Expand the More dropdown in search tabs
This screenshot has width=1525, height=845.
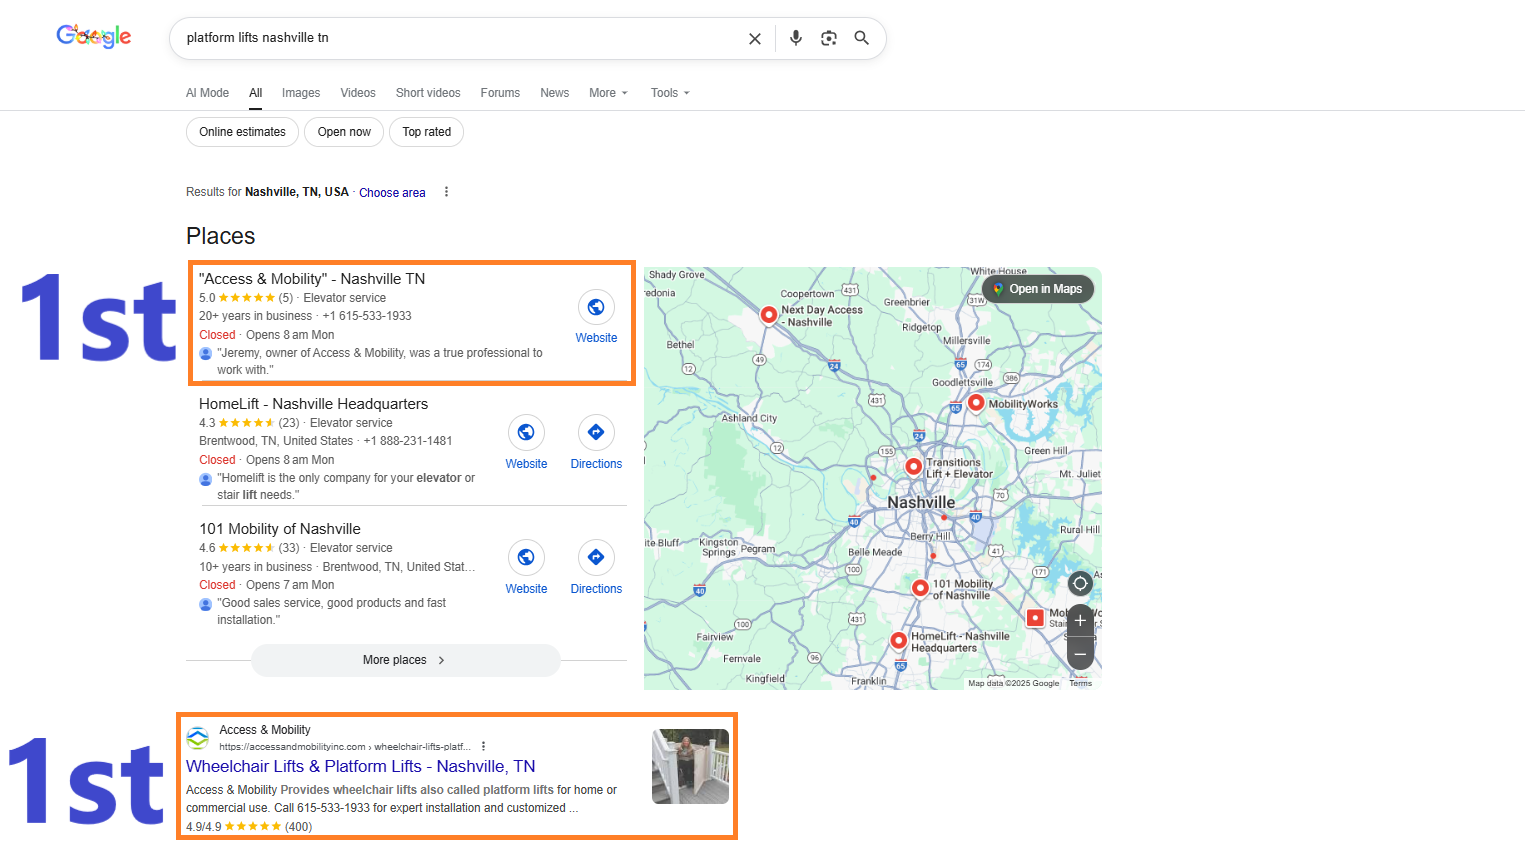pos(608,93)
